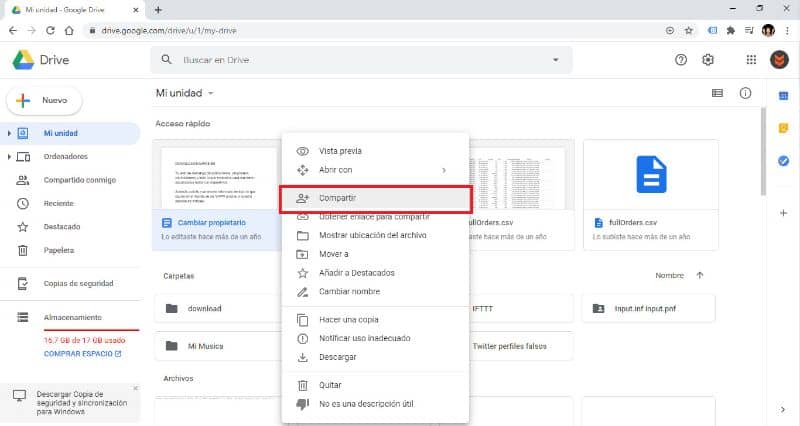800x426 pixels.
Task: Open Google Calendar side panel icon
Action: (783, 96)
